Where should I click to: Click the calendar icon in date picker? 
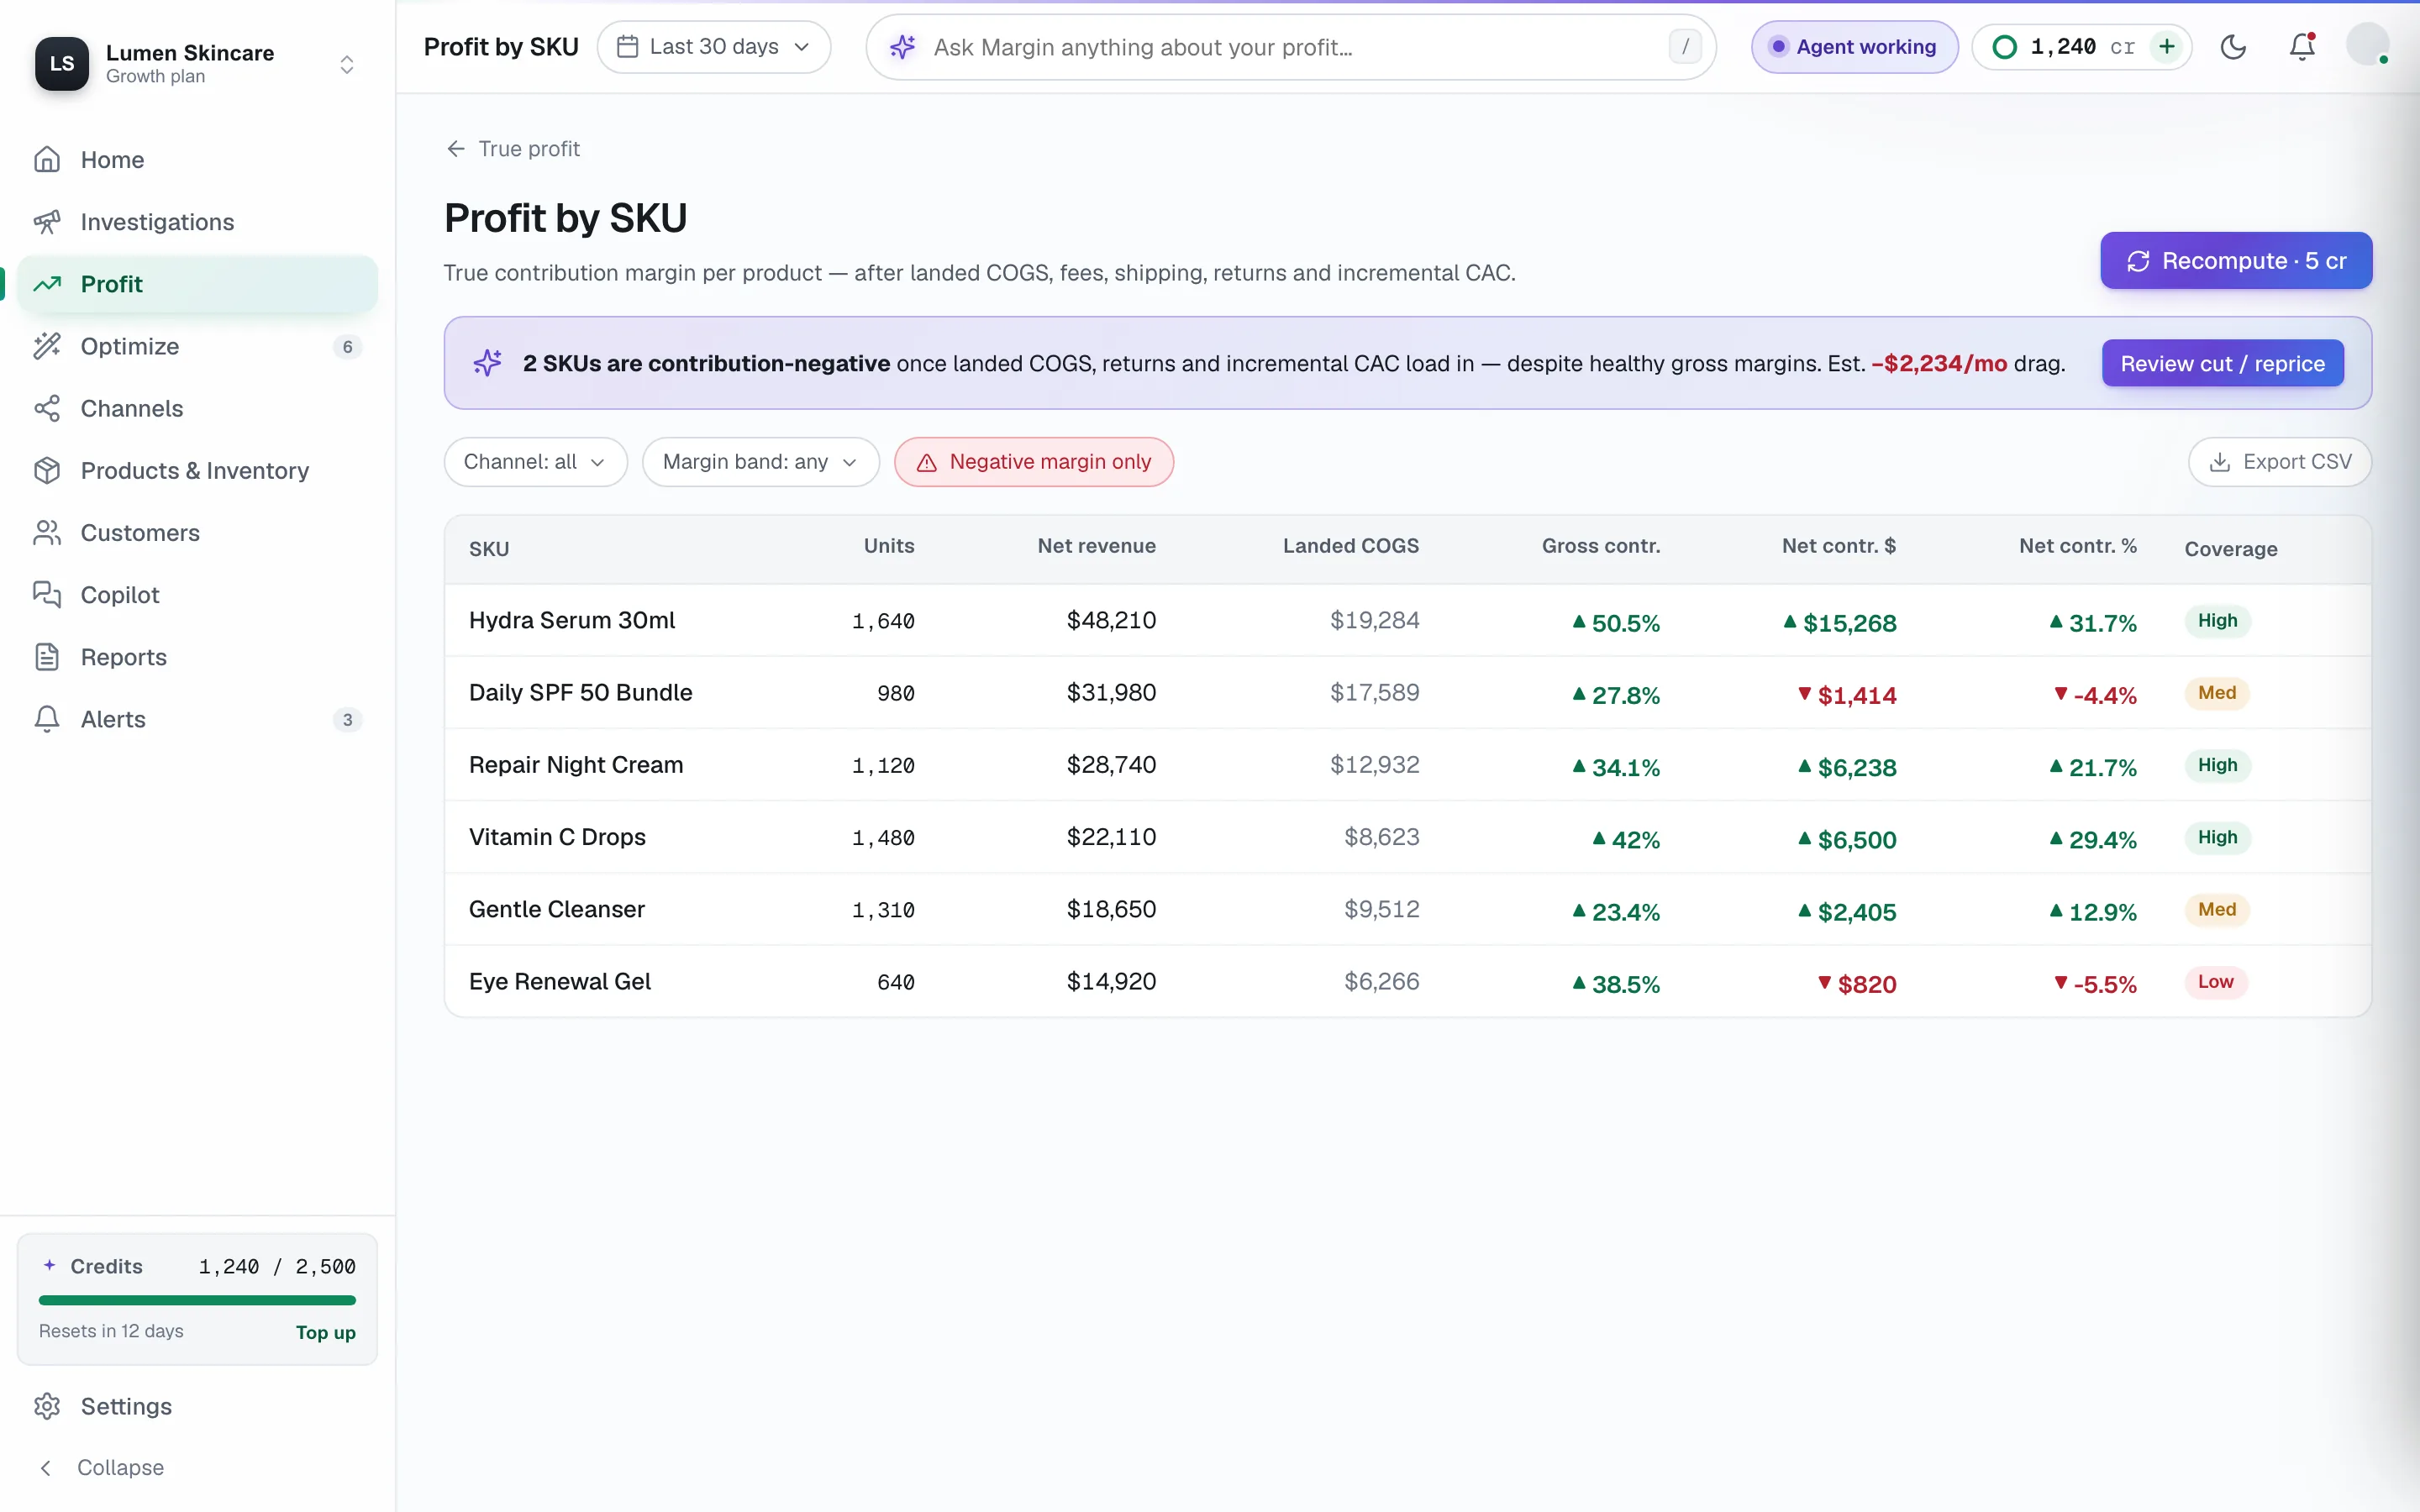click(x=627, y=47)
